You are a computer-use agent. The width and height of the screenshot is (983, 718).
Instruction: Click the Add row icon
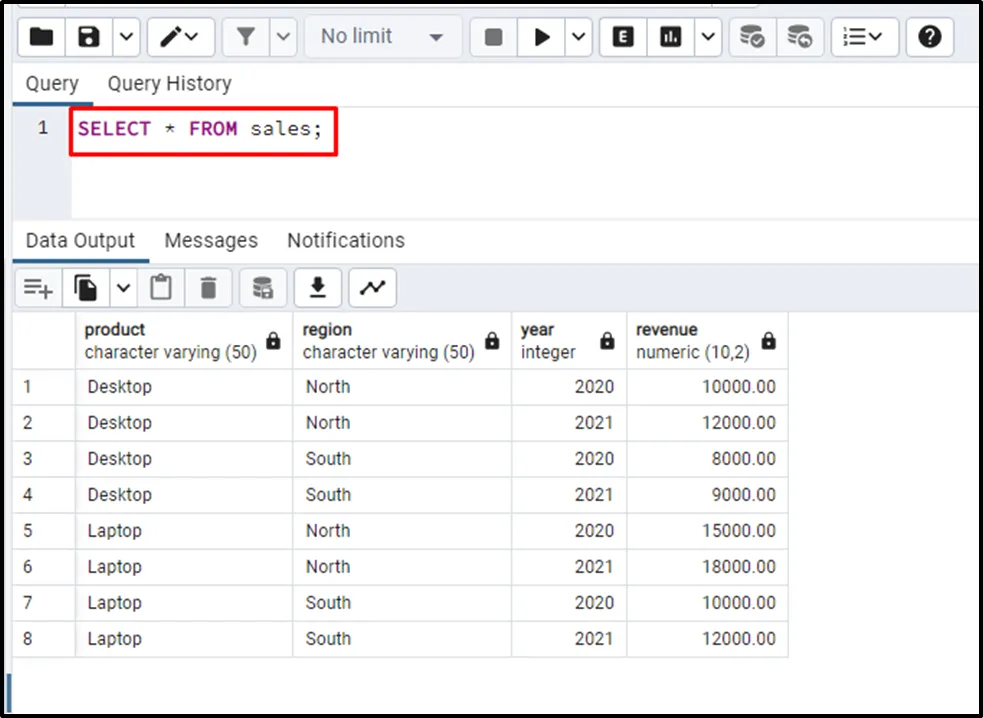point(38,288)
